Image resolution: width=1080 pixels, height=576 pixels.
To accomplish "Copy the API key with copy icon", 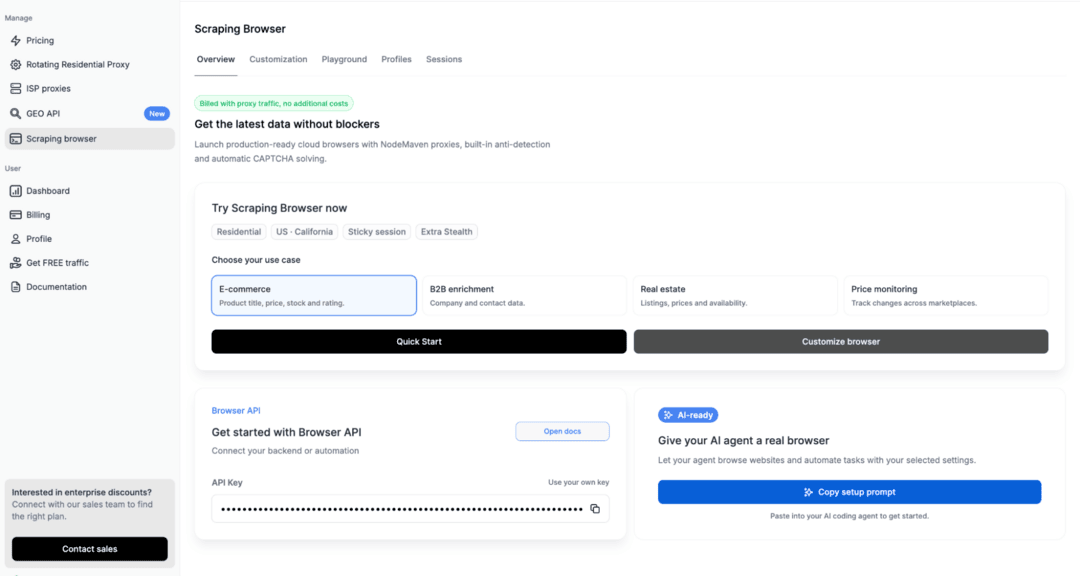I will click(x=595, y=509).
